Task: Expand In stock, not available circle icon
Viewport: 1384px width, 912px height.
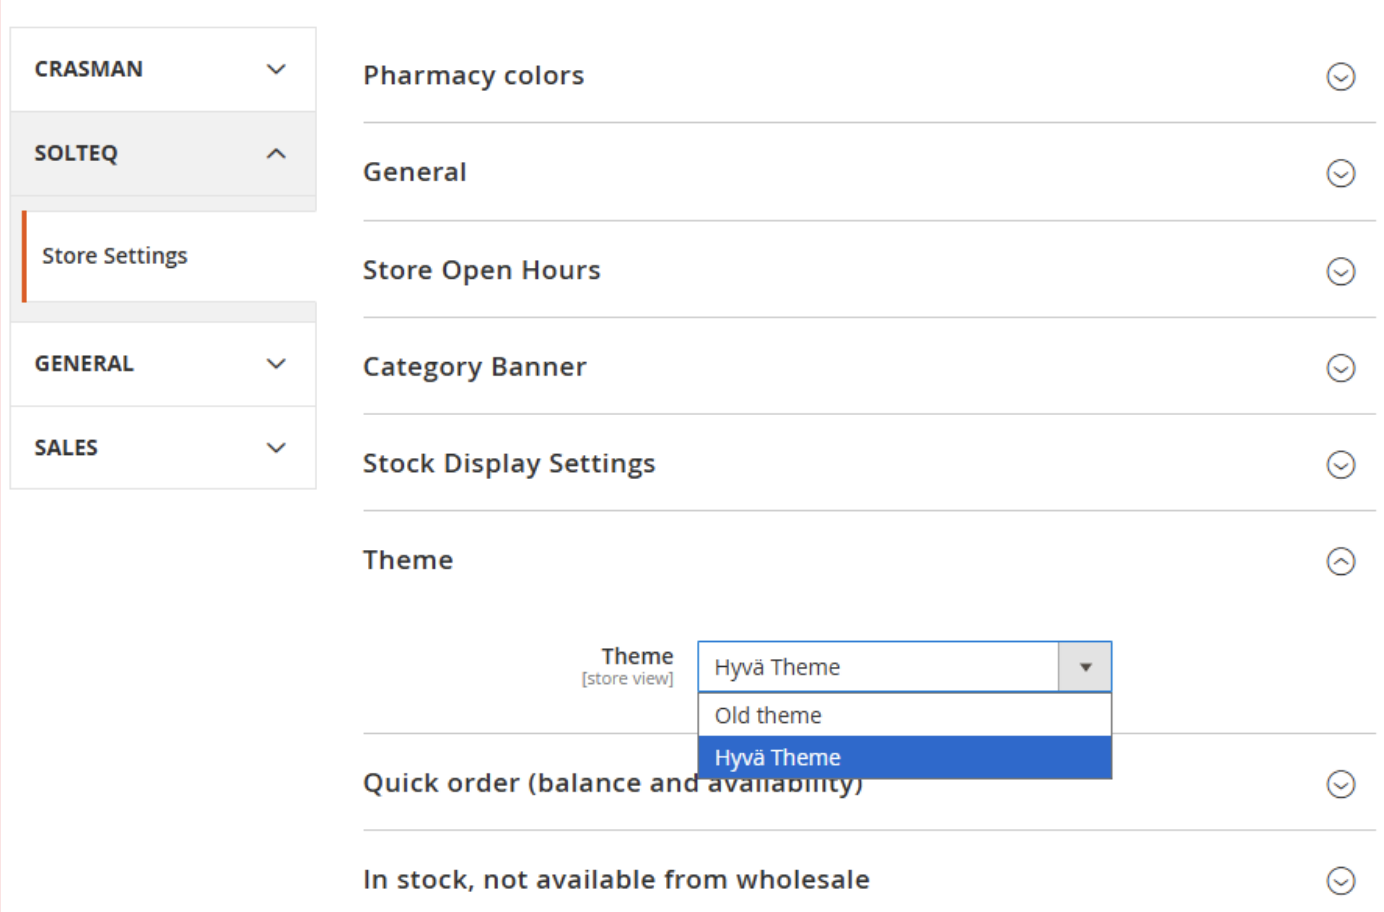Action: click(x=1340, y=881)
